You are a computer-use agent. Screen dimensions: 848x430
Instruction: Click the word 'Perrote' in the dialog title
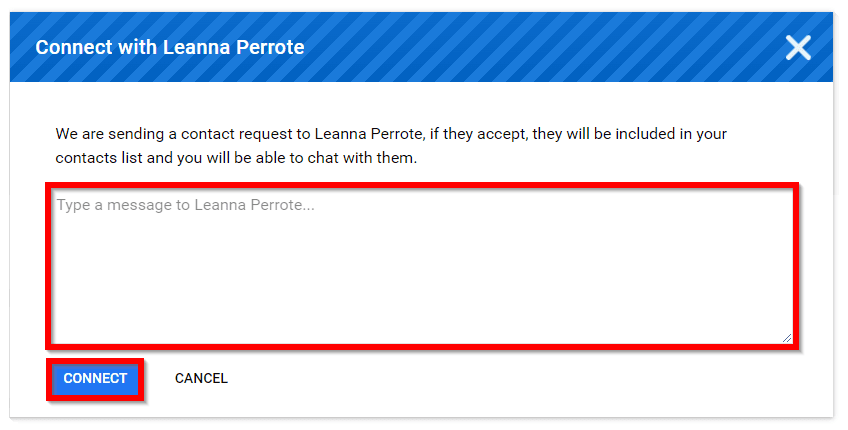270,47
